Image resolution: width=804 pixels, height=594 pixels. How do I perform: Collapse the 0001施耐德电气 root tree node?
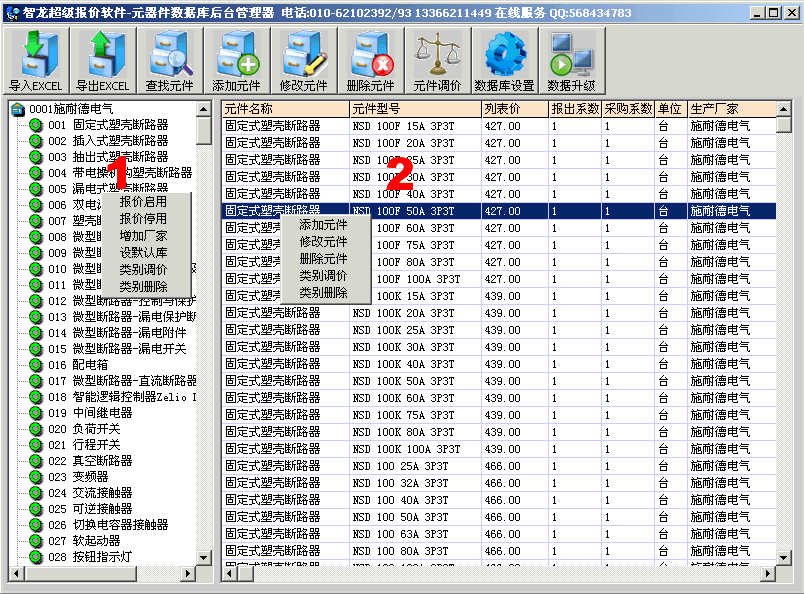tap(17, 109)
